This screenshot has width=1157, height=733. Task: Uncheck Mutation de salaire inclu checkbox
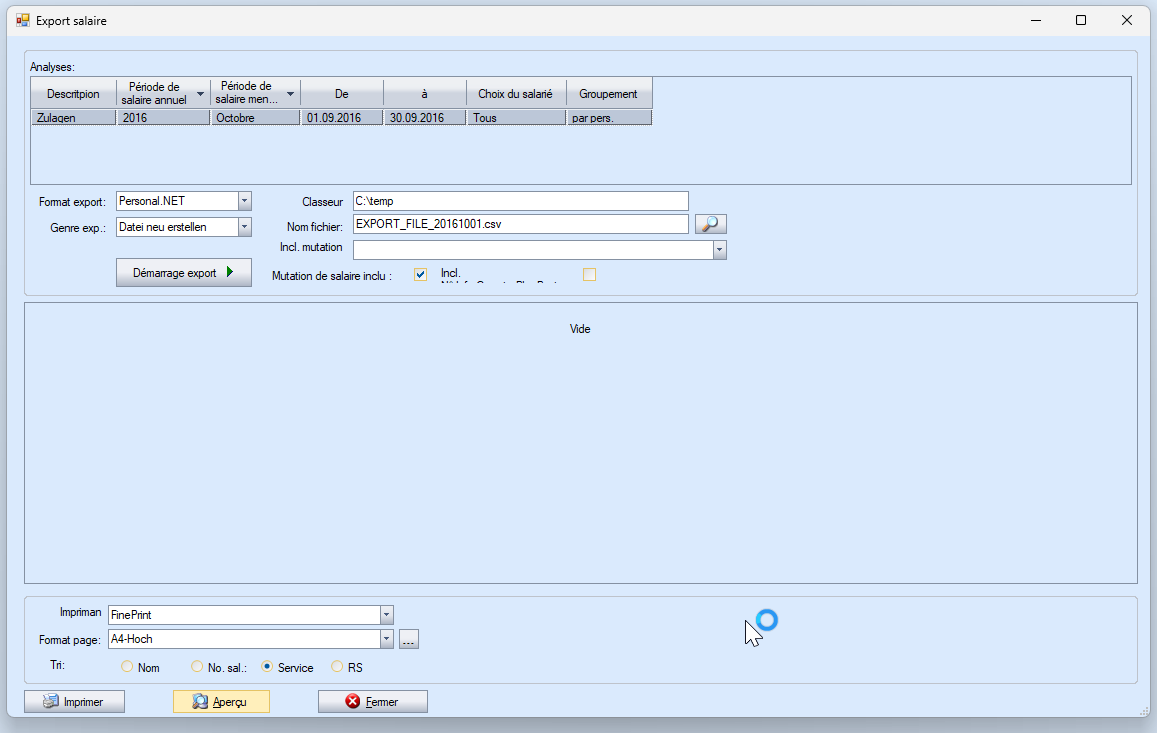[x=420, y=275]
